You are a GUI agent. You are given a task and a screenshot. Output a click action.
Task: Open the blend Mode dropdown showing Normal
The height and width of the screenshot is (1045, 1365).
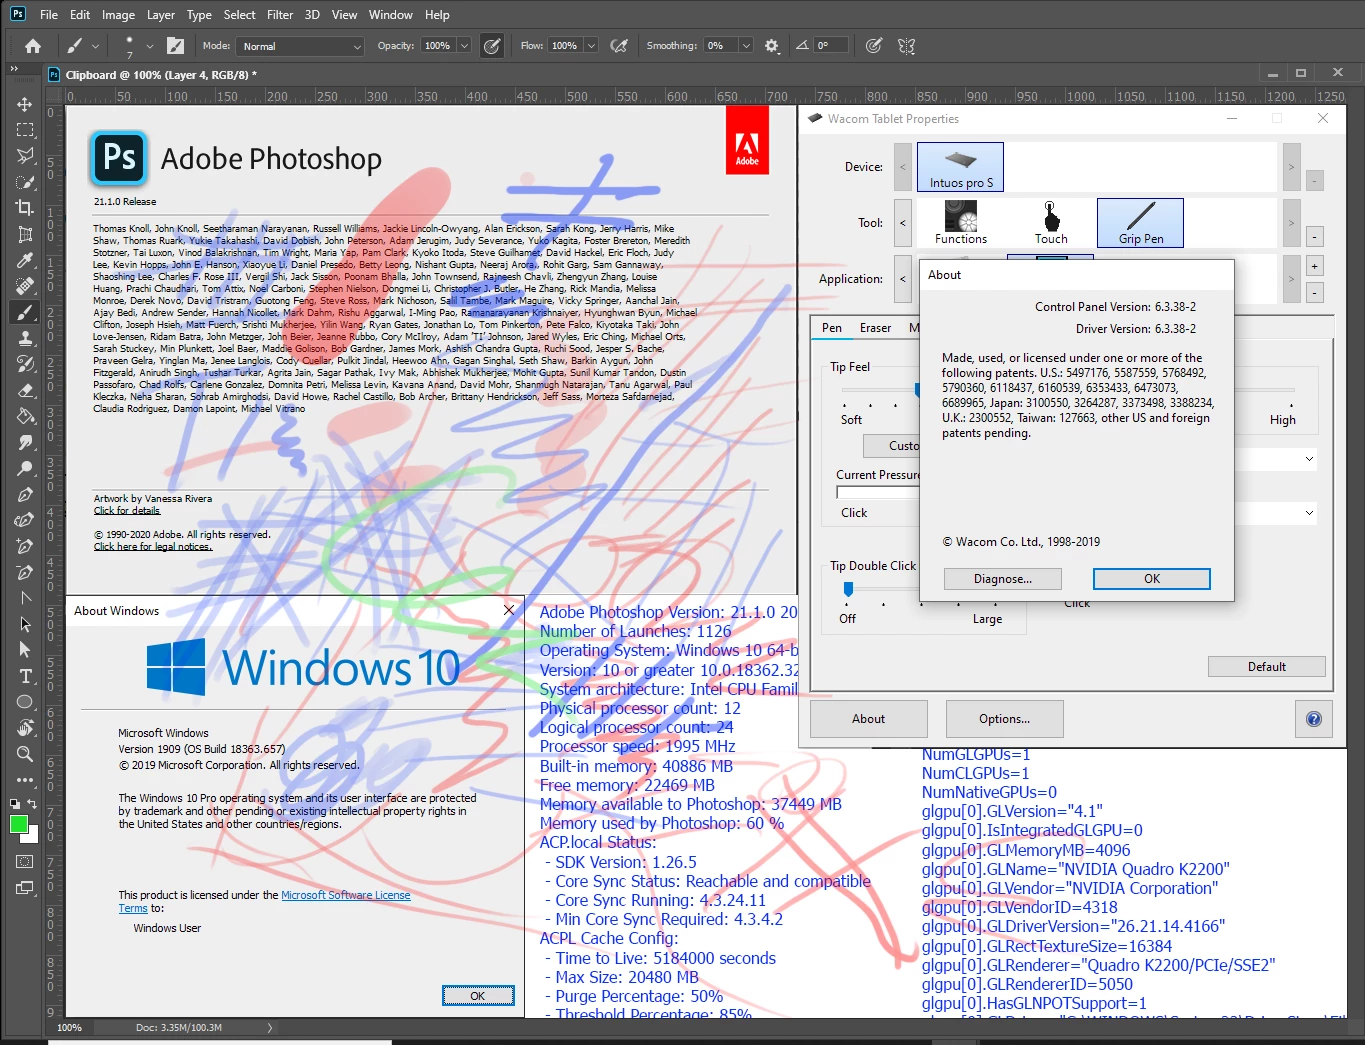click(x=300, y=46)
